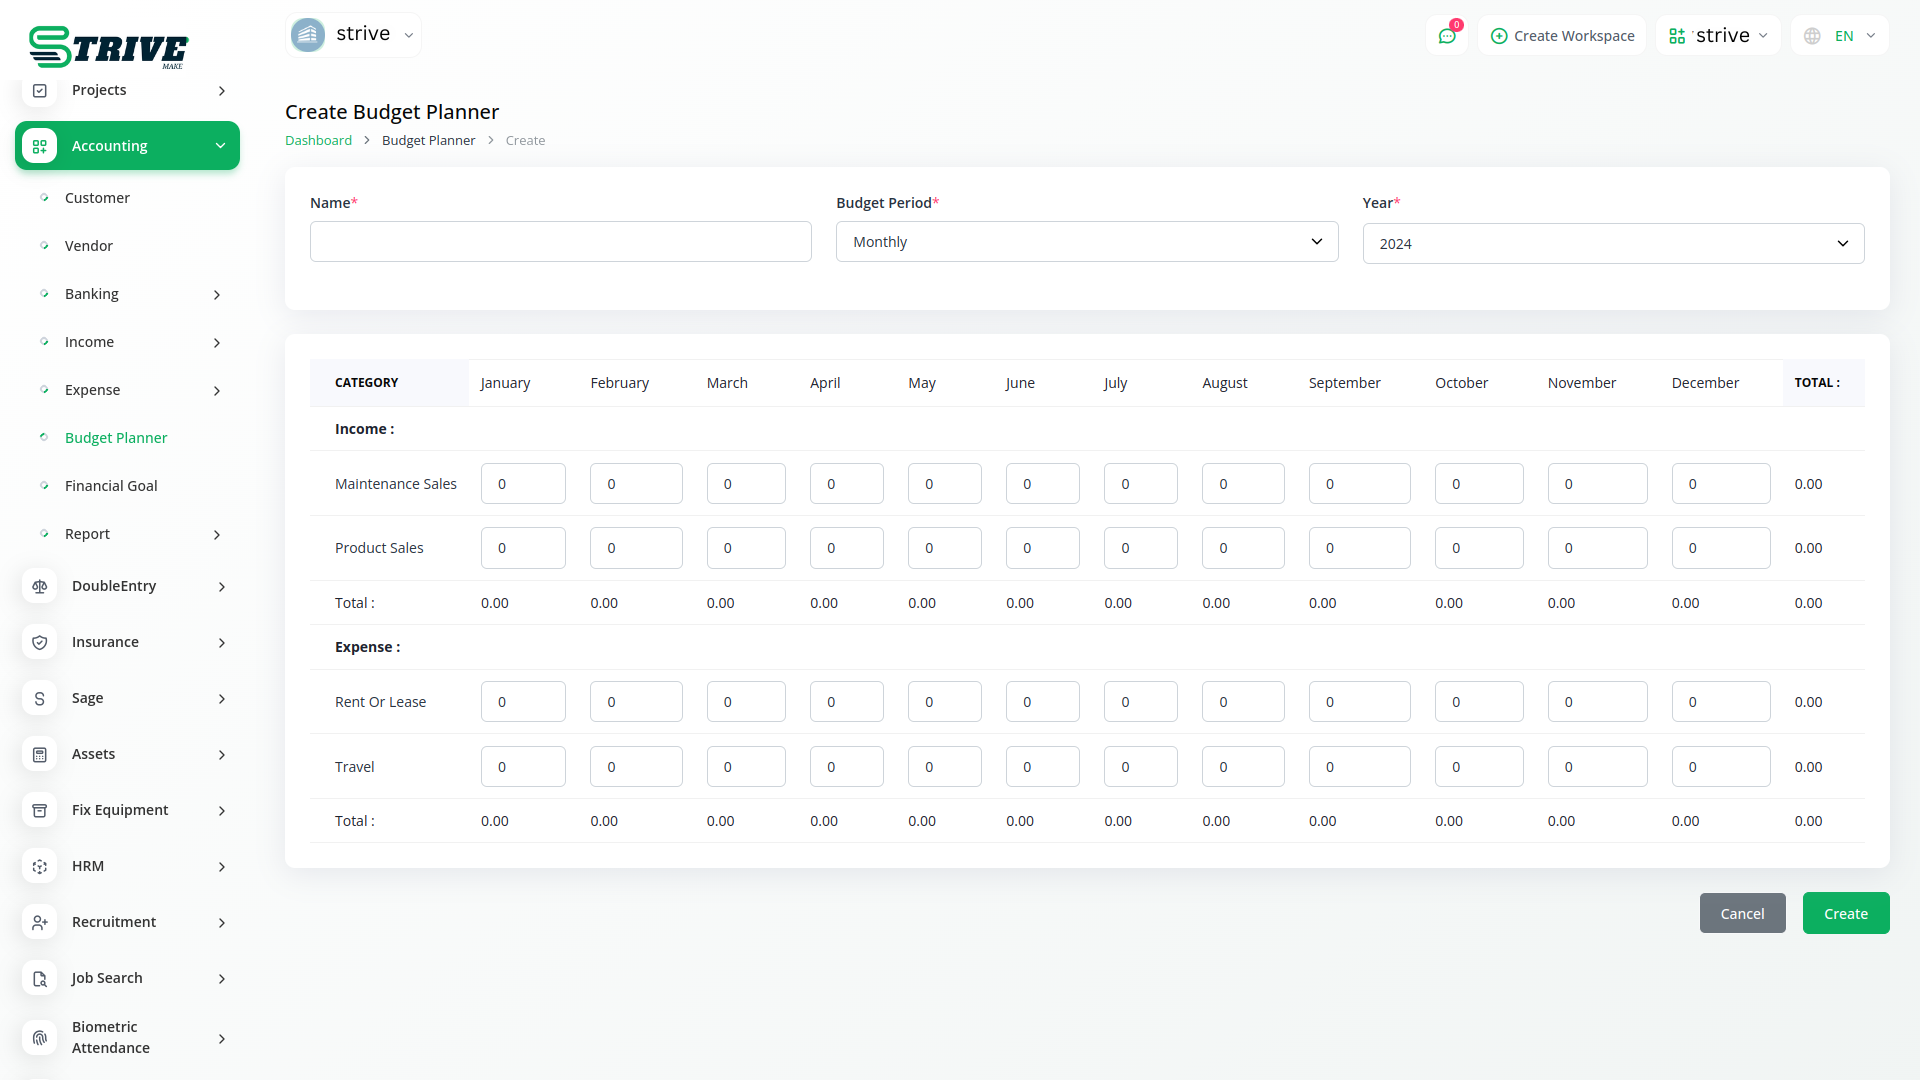Click the Name input field

[560, 242]
